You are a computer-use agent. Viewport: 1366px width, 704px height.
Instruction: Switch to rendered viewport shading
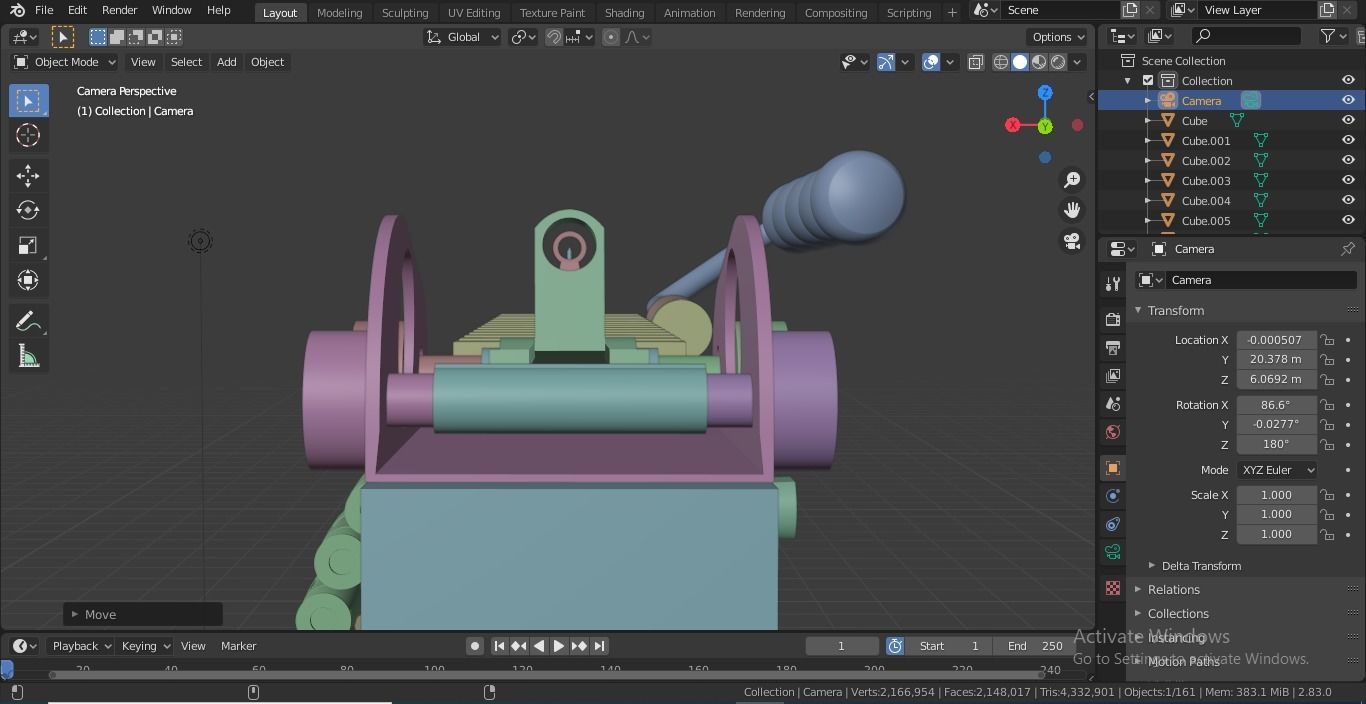1058,62
